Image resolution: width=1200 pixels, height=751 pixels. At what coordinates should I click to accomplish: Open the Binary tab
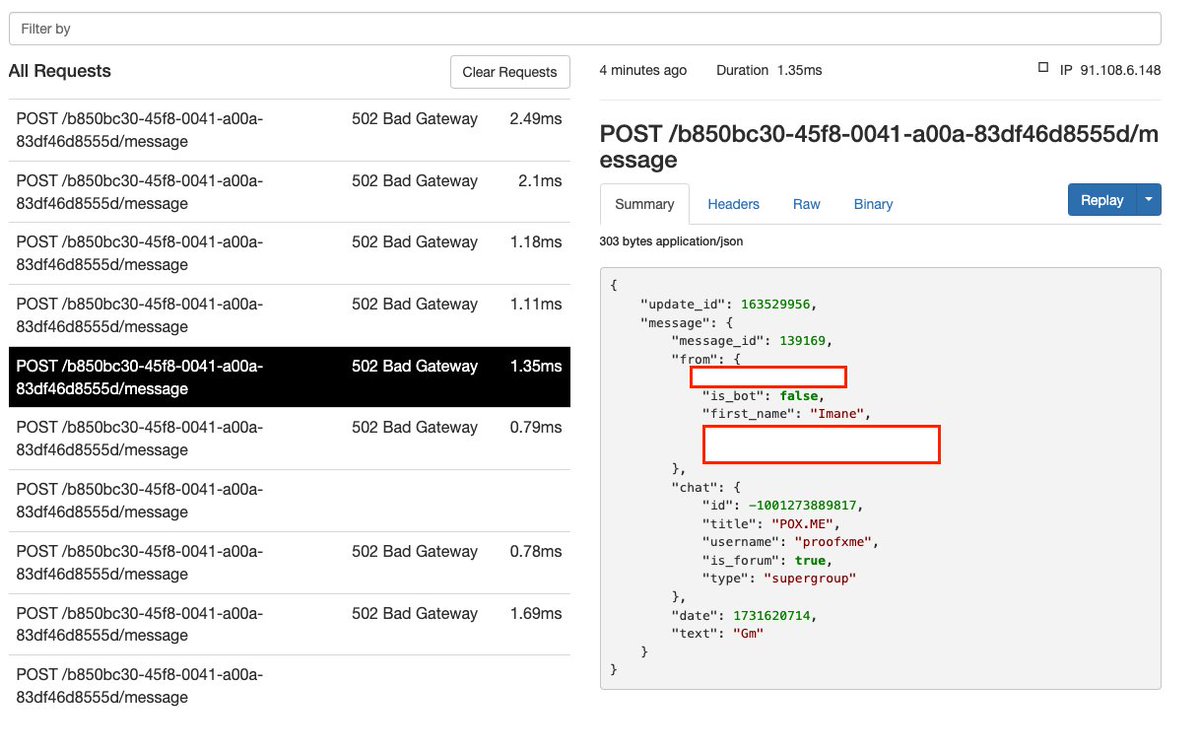click(x=873, y=204)
